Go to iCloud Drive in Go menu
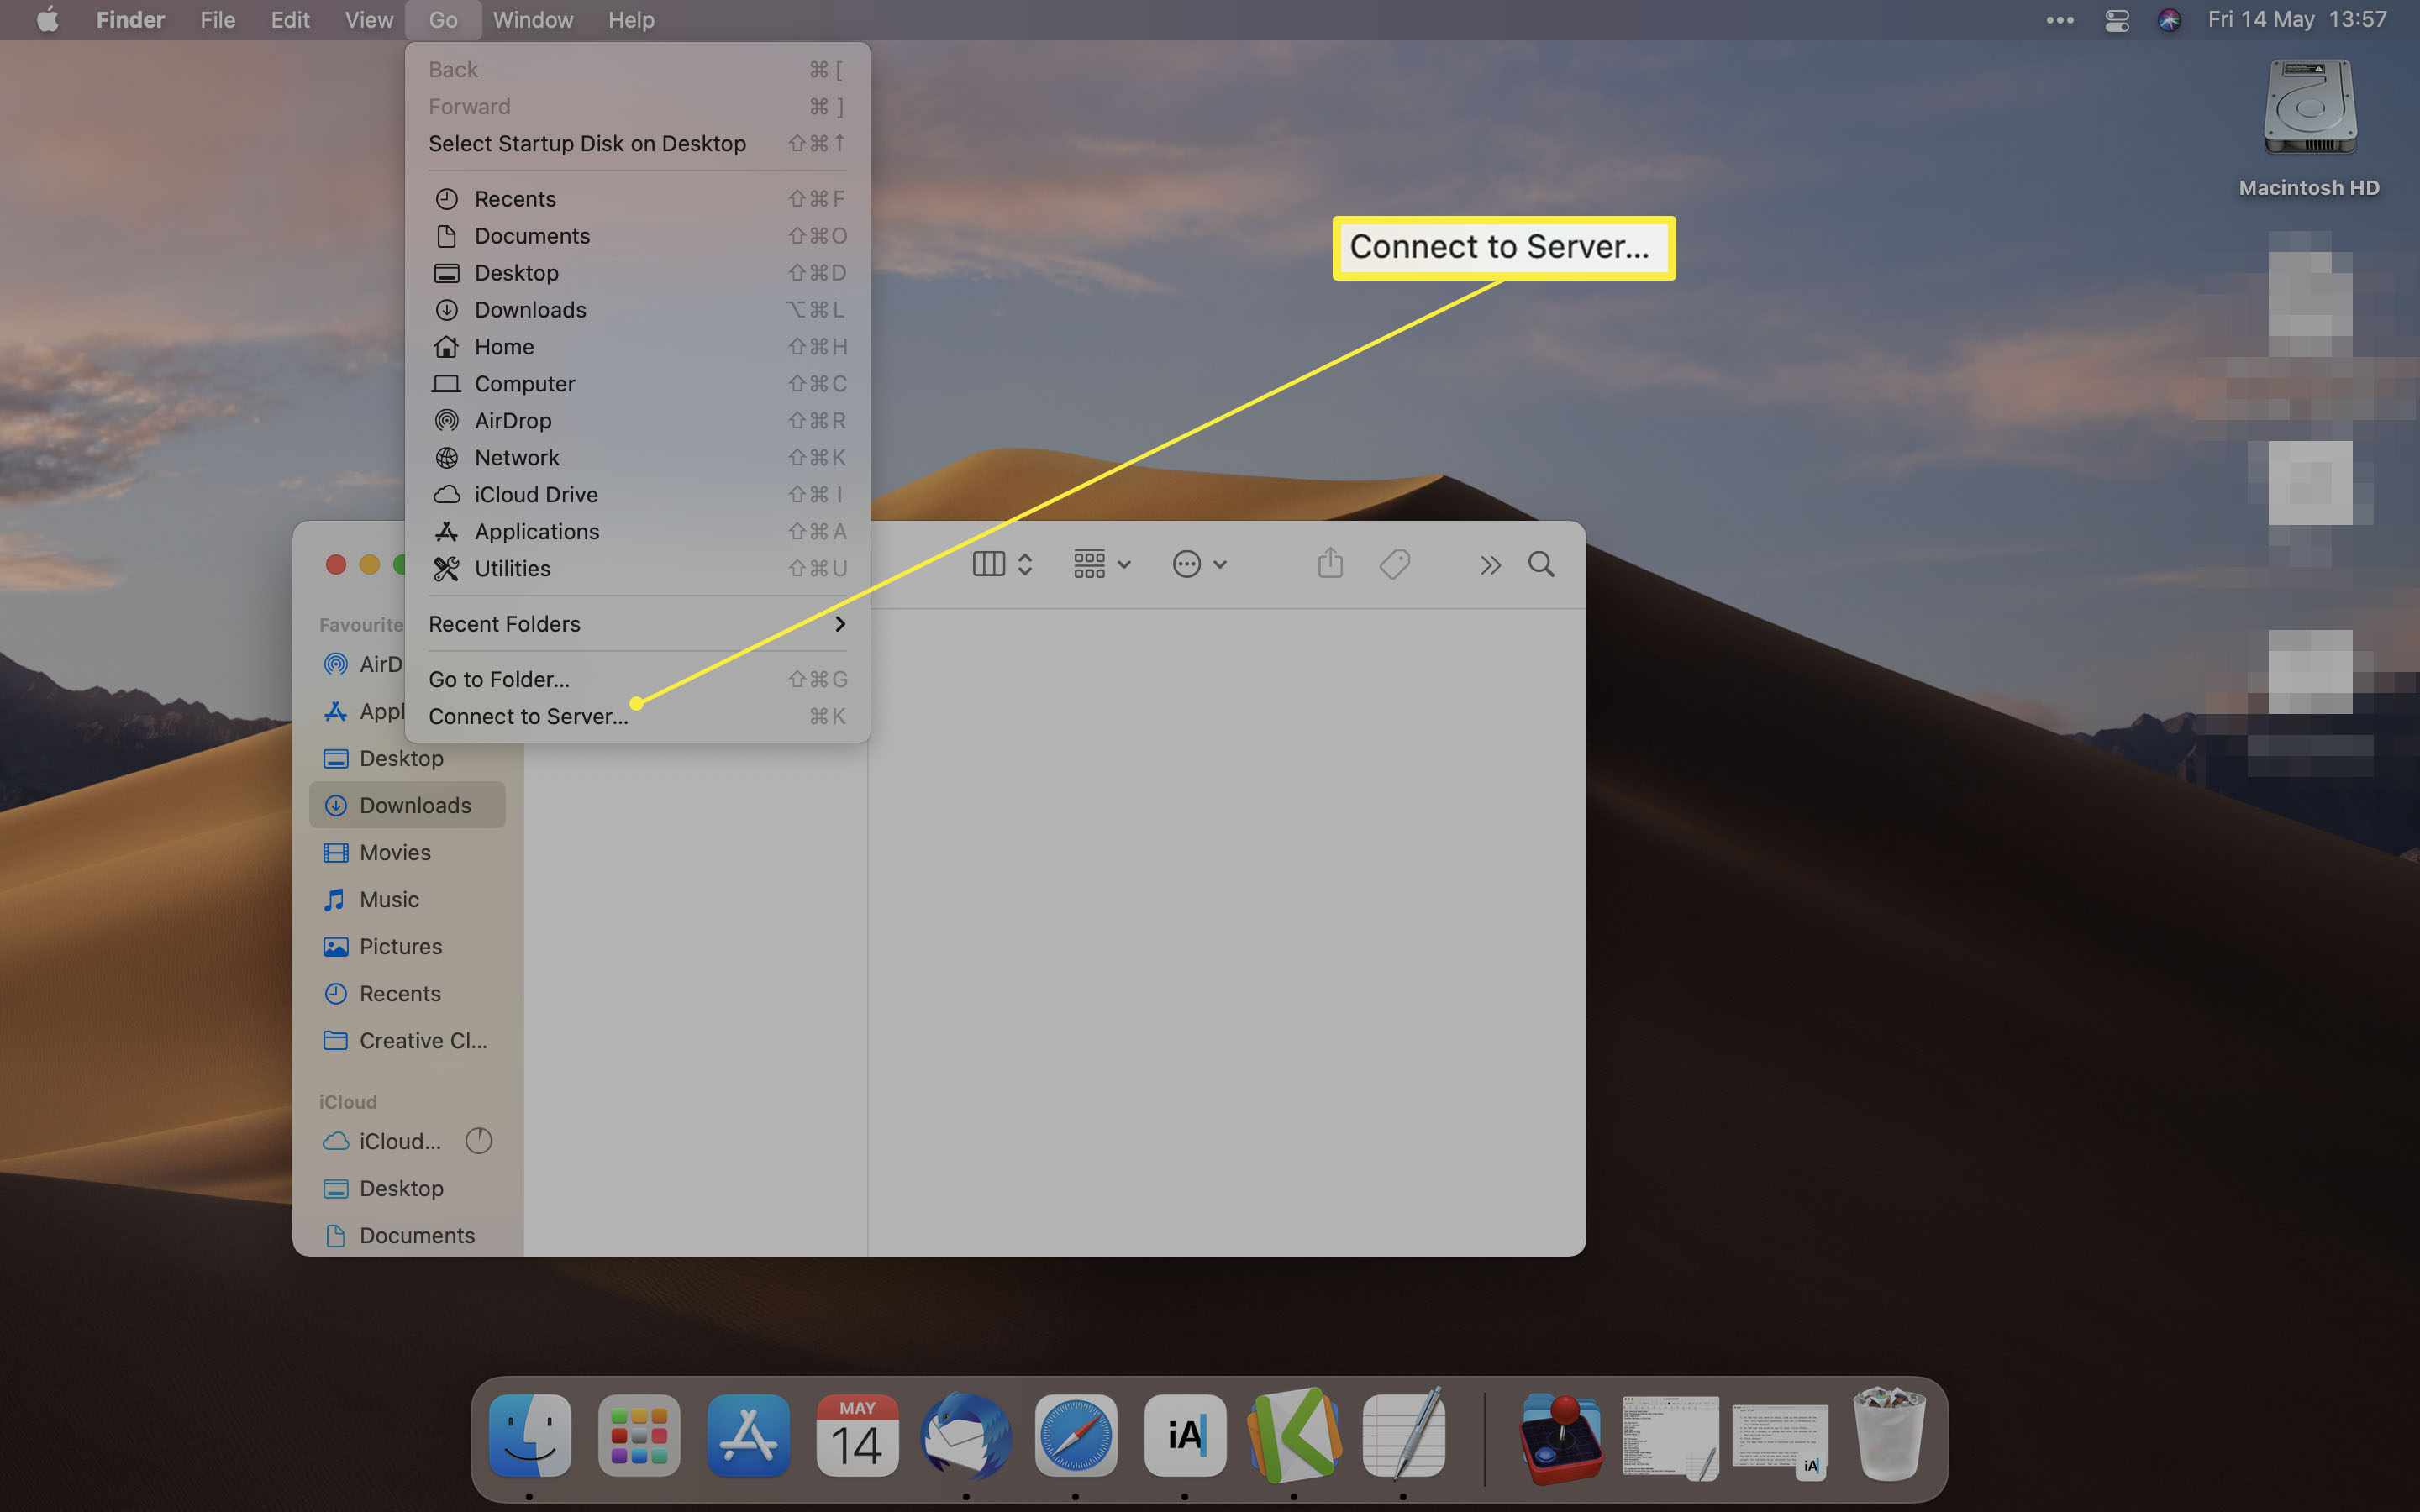 click(637, 494)
